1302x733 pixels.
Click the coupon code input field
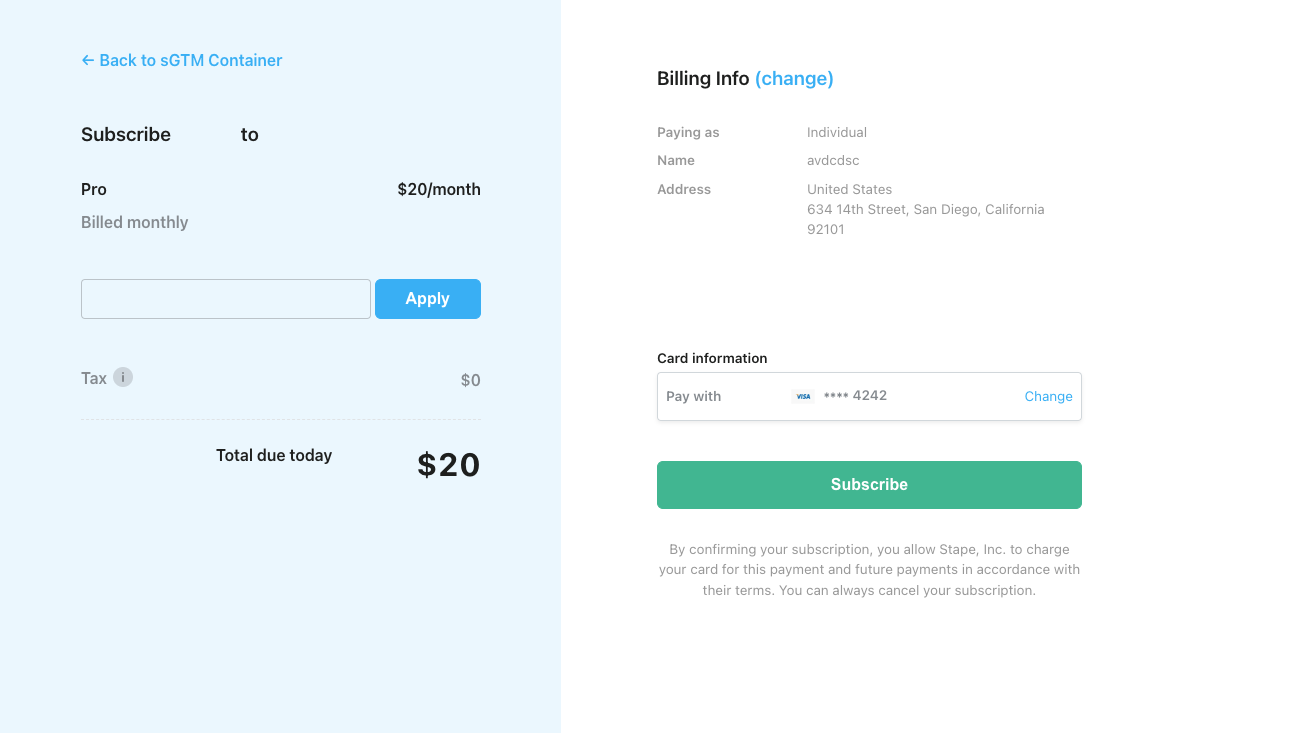(x=226, y=299)
